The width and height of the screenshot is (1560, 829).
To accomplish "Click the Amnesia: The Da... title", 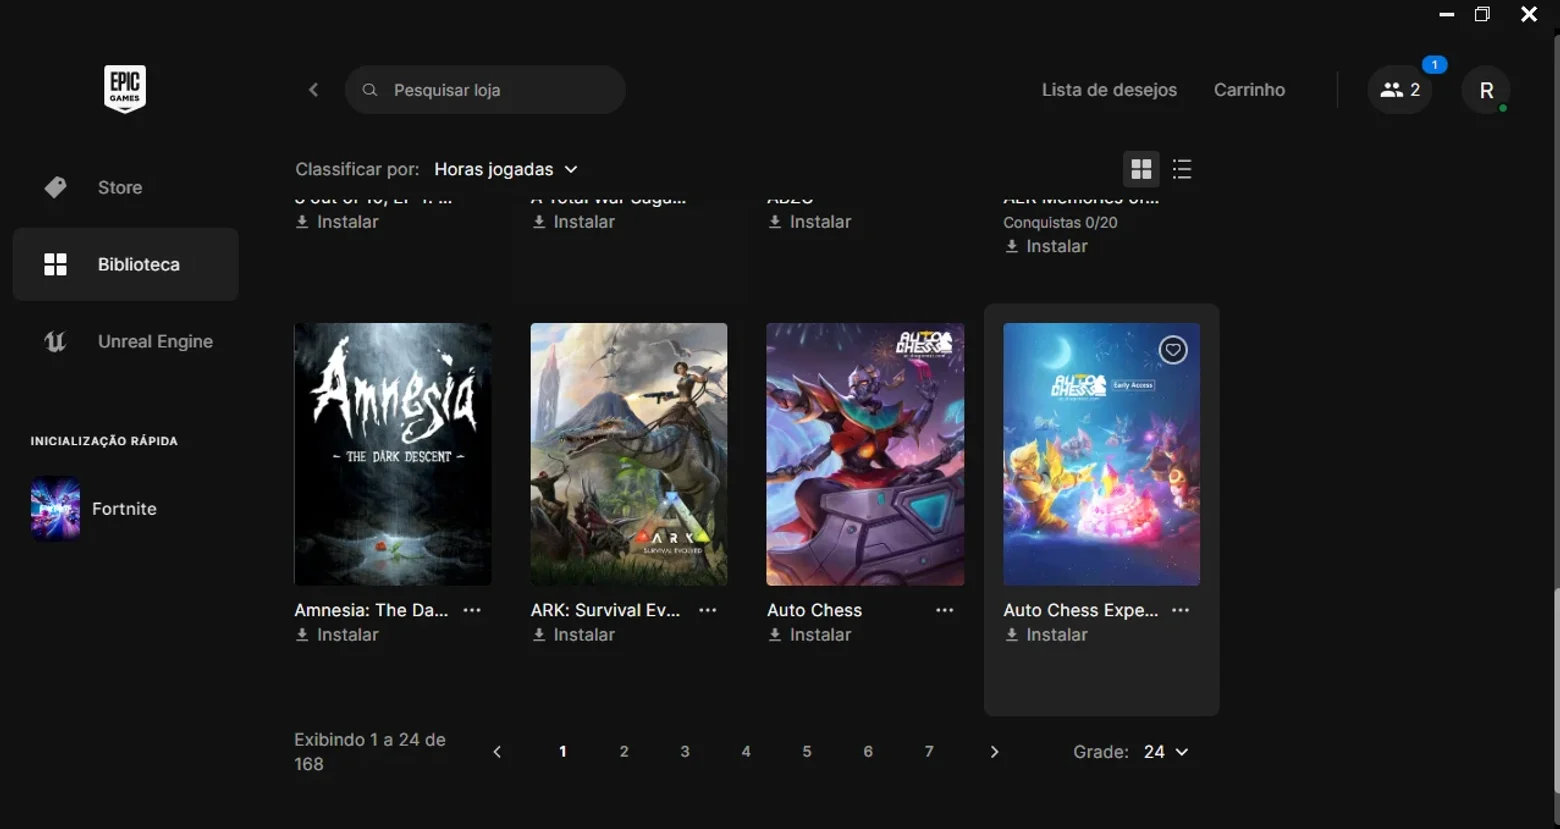I will (x=371, y=610).
